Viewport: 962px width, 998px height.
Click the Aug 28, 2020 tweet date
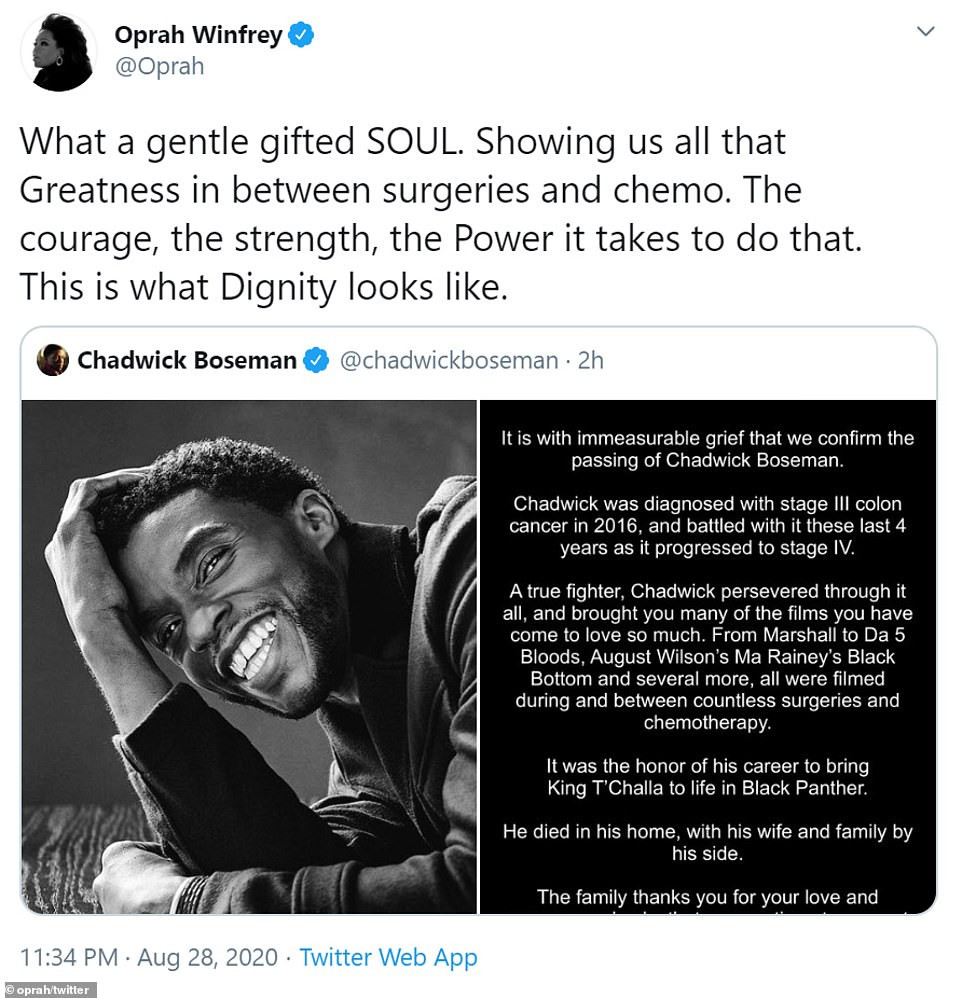click(x=207, y=958)
